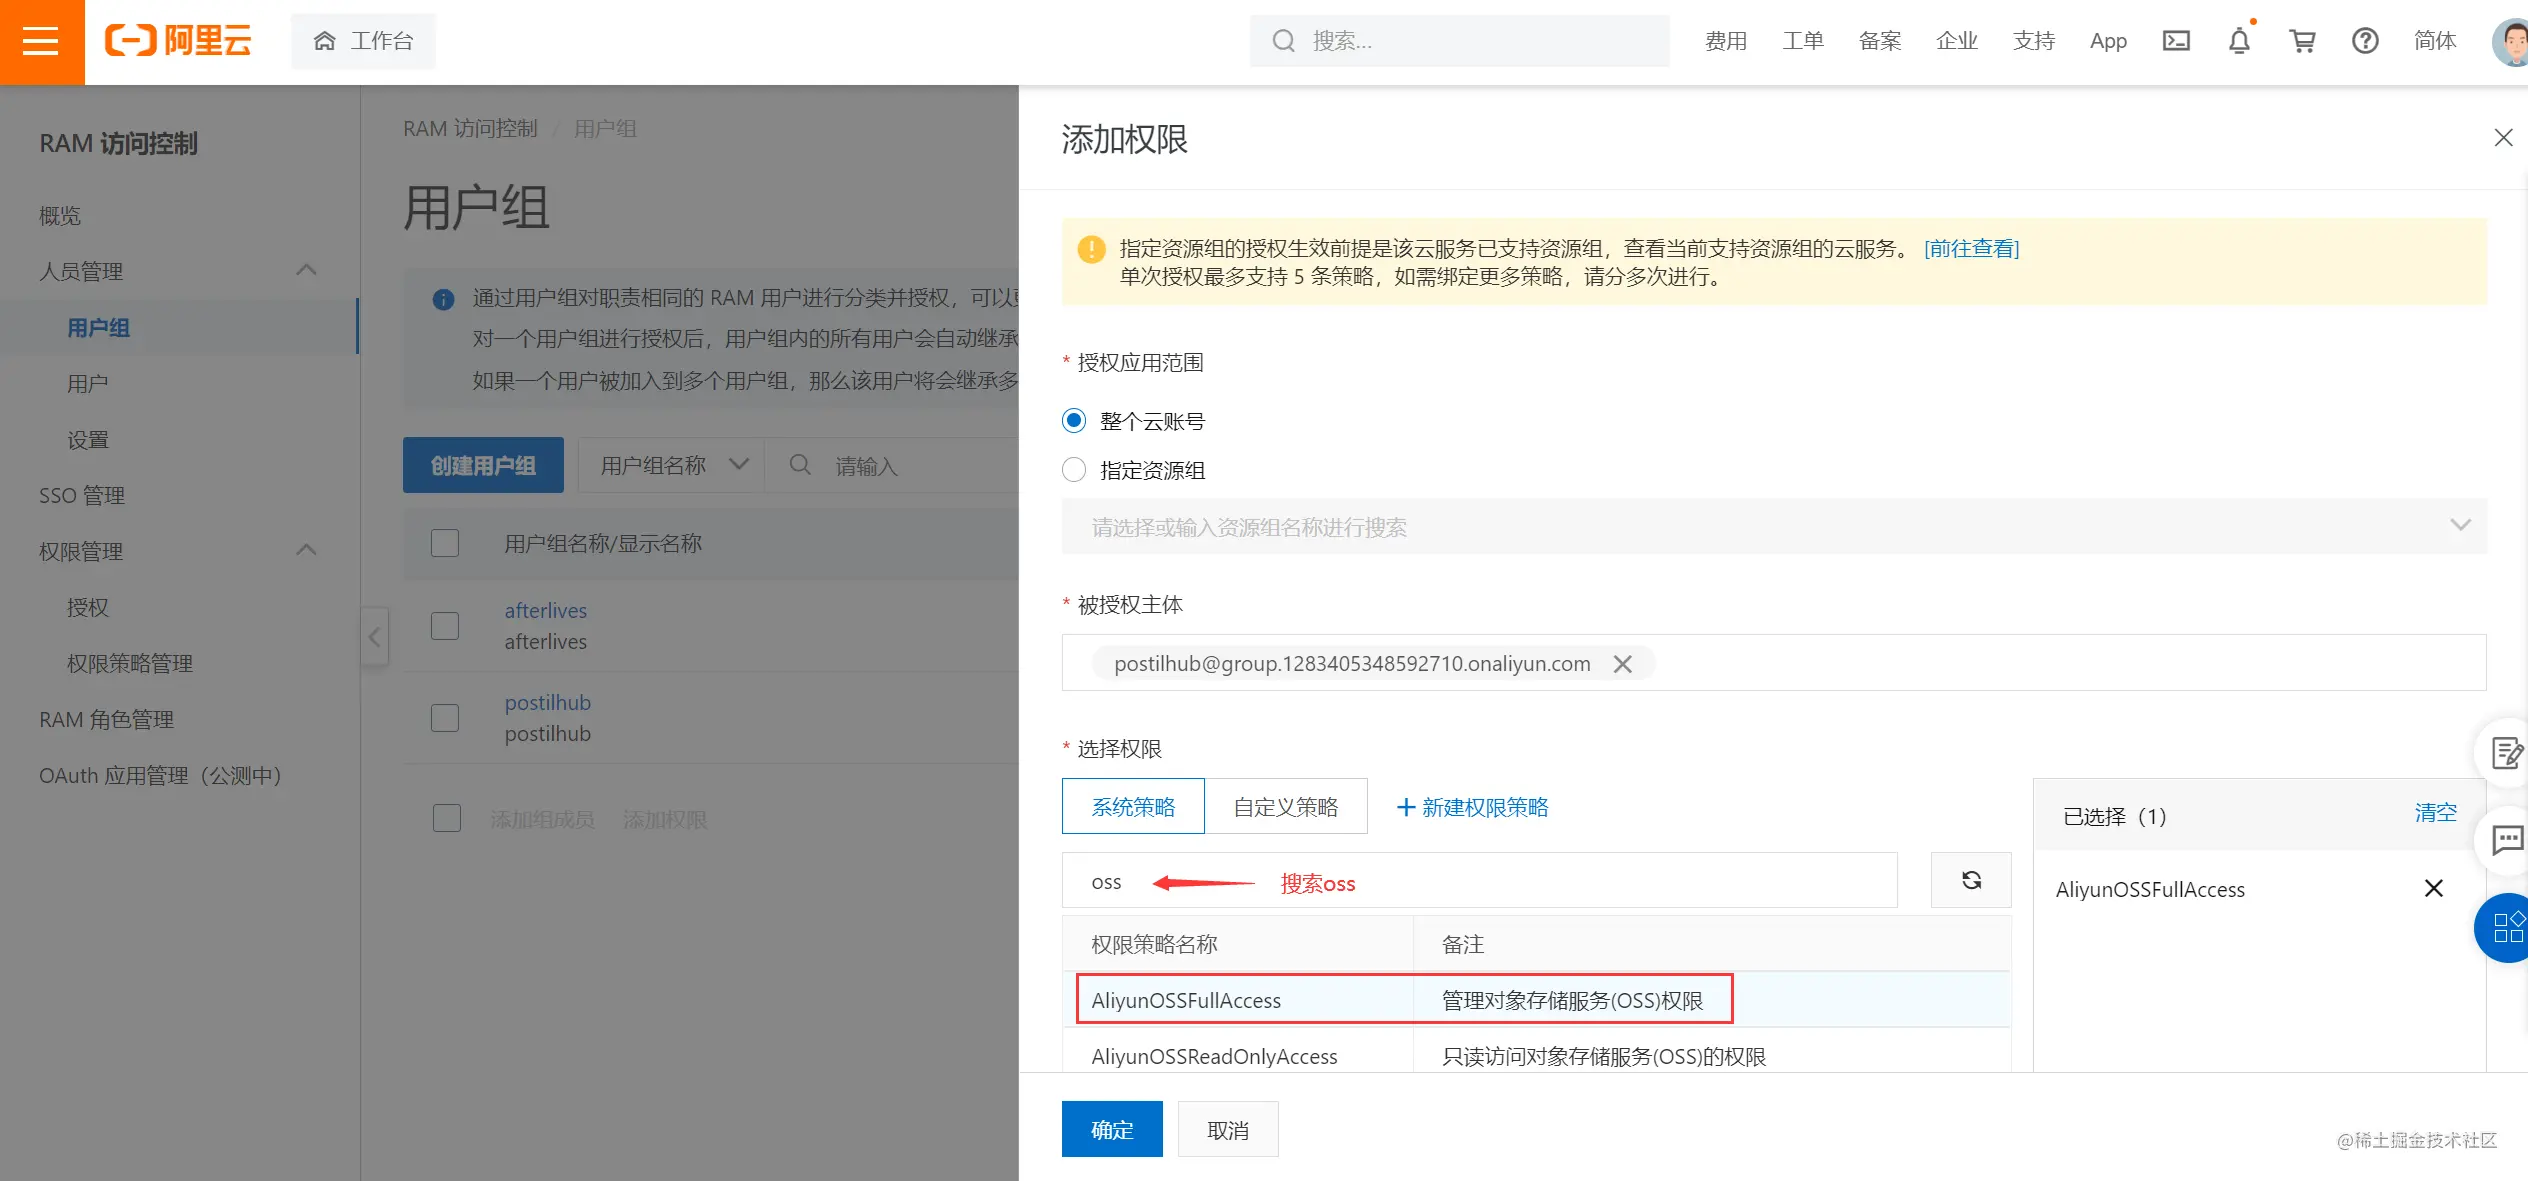The width and height of the screenshot is (2528, 1181).
Task: Toggle the bottom batch-action checkbox
Action: [x=447, y=818]
